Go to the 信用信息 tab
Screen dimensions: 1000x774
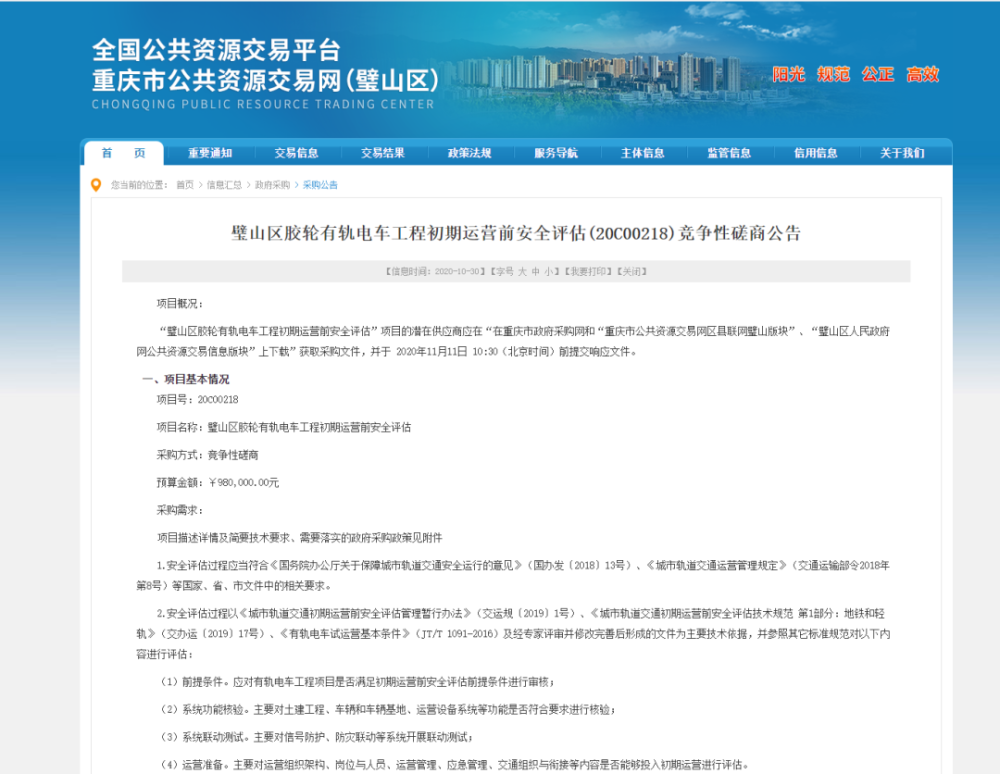(x=816, y=153)
